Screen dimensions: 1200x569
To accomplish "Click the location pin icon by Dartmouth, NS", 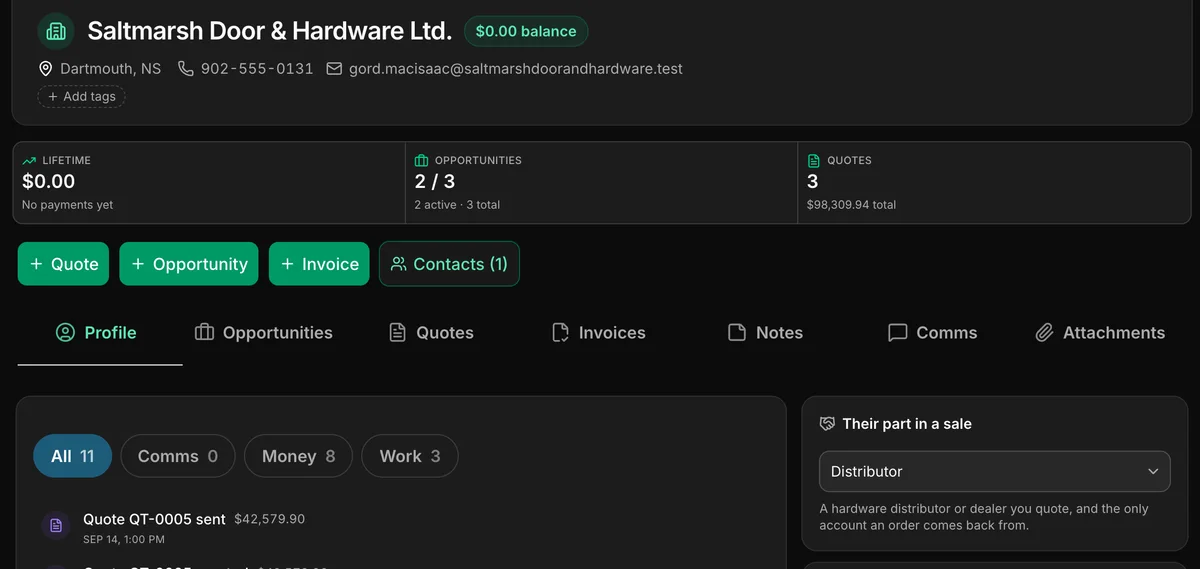I will [45, 69].
